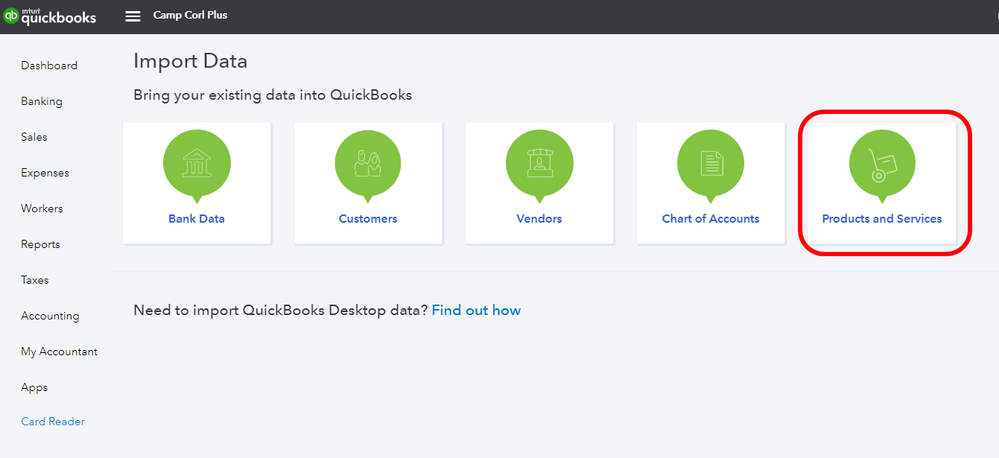Viewport: 999px width, 458px height.
Task: Open the Customers import link
Action: point(368,218)
